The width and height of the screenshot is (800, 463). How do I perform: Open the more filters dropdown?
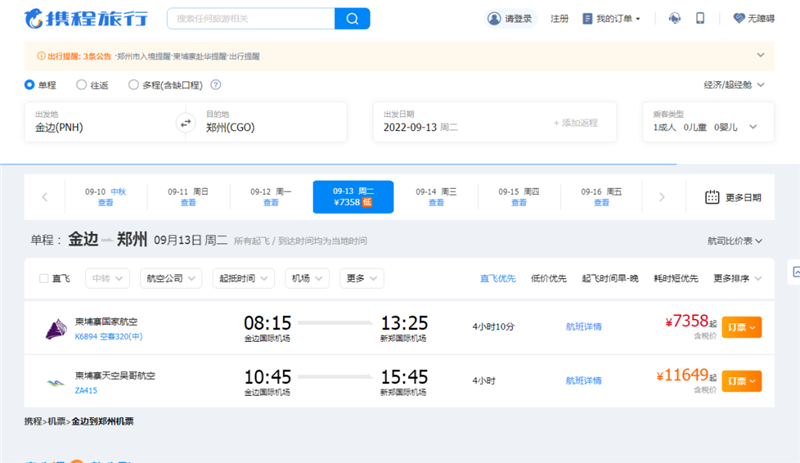tap(361, 278)
